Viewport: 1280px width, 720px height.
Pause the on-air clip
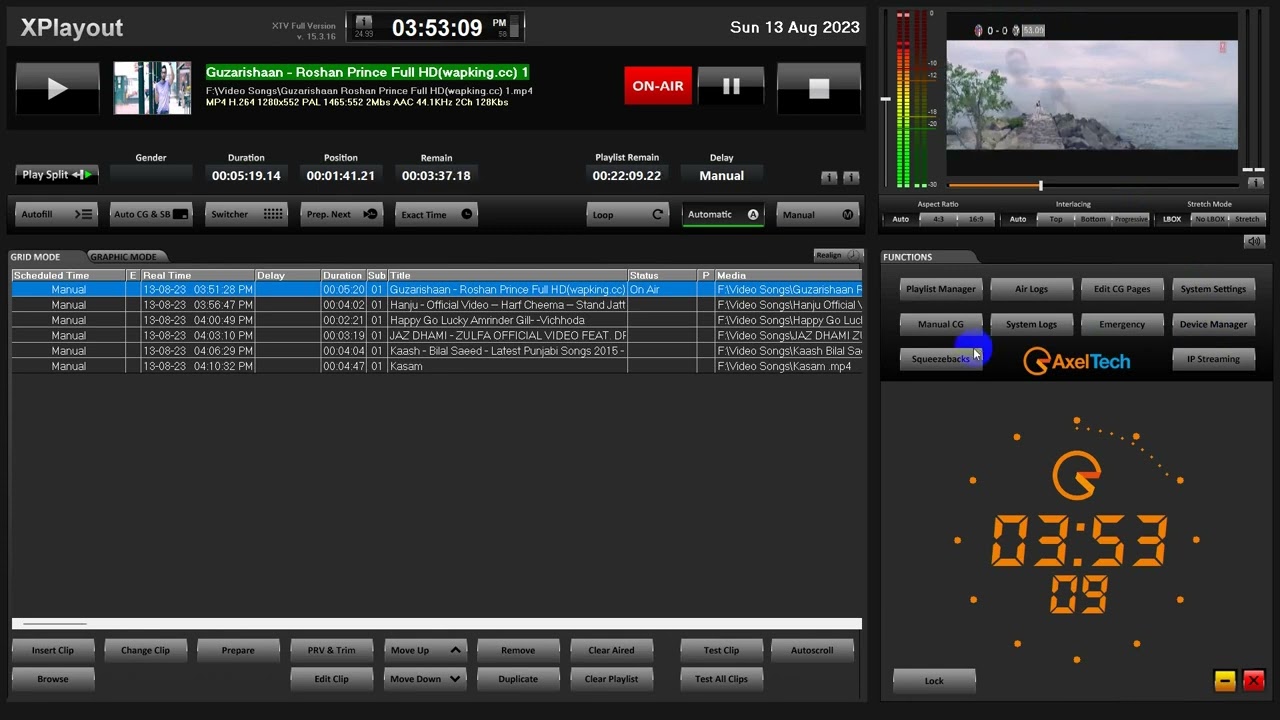[731, 87]
